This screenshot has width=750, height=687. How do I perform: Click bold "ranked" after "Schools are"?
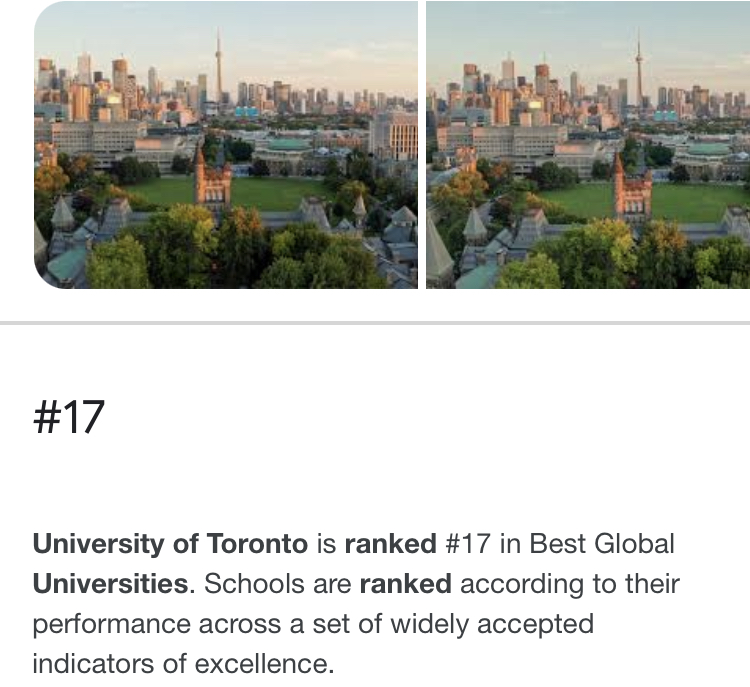tap(405, 583)
